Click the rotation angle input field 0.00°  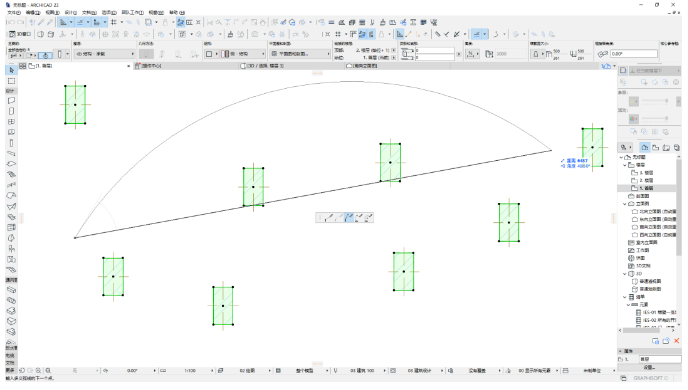[x=634, y=54]
